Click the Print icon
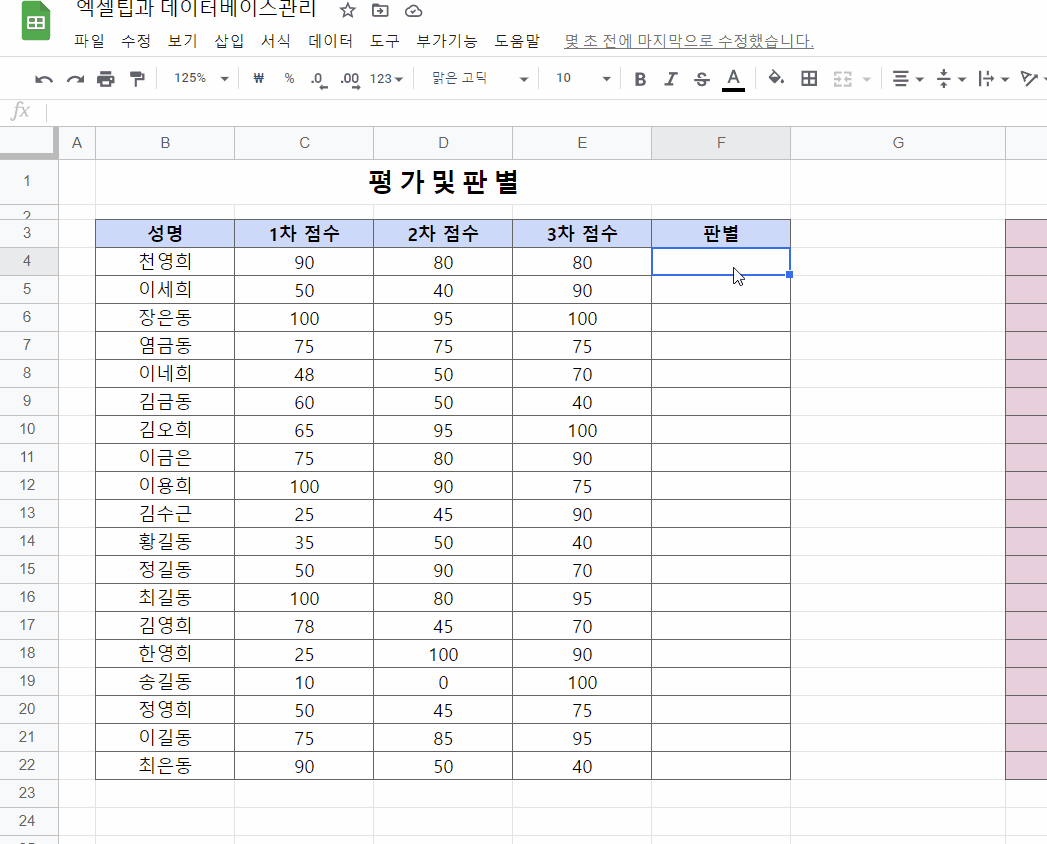 point(106,79)
